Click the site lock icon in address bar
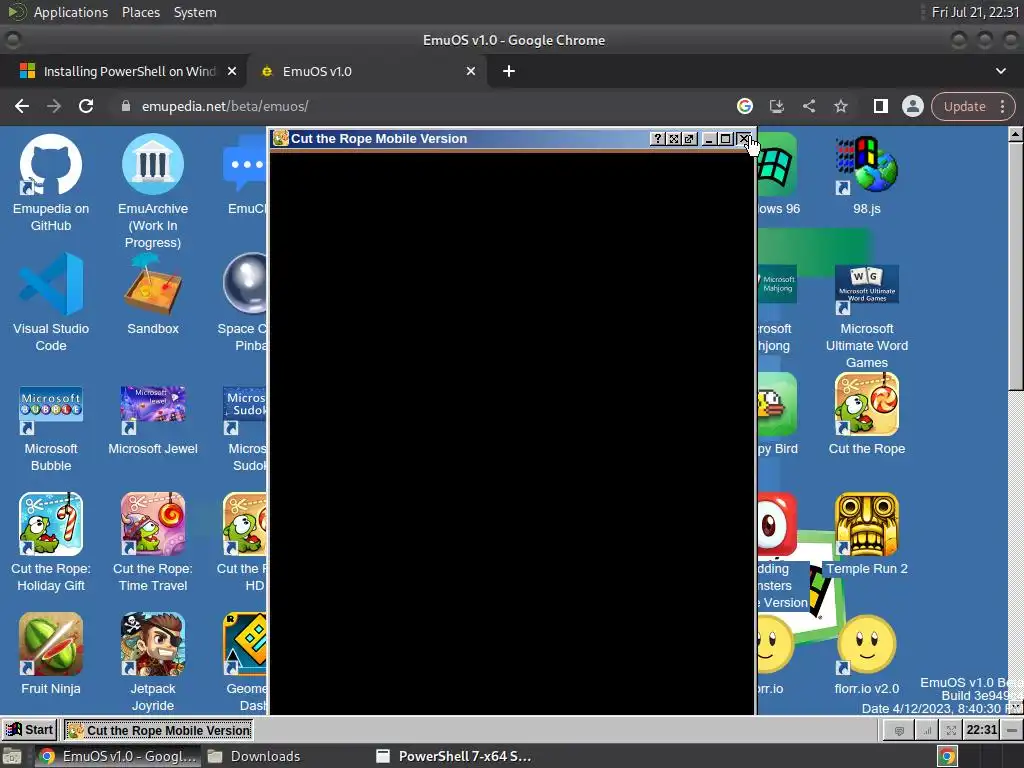The width and height of the screenshot is (1024, 768). click(125, 106)
